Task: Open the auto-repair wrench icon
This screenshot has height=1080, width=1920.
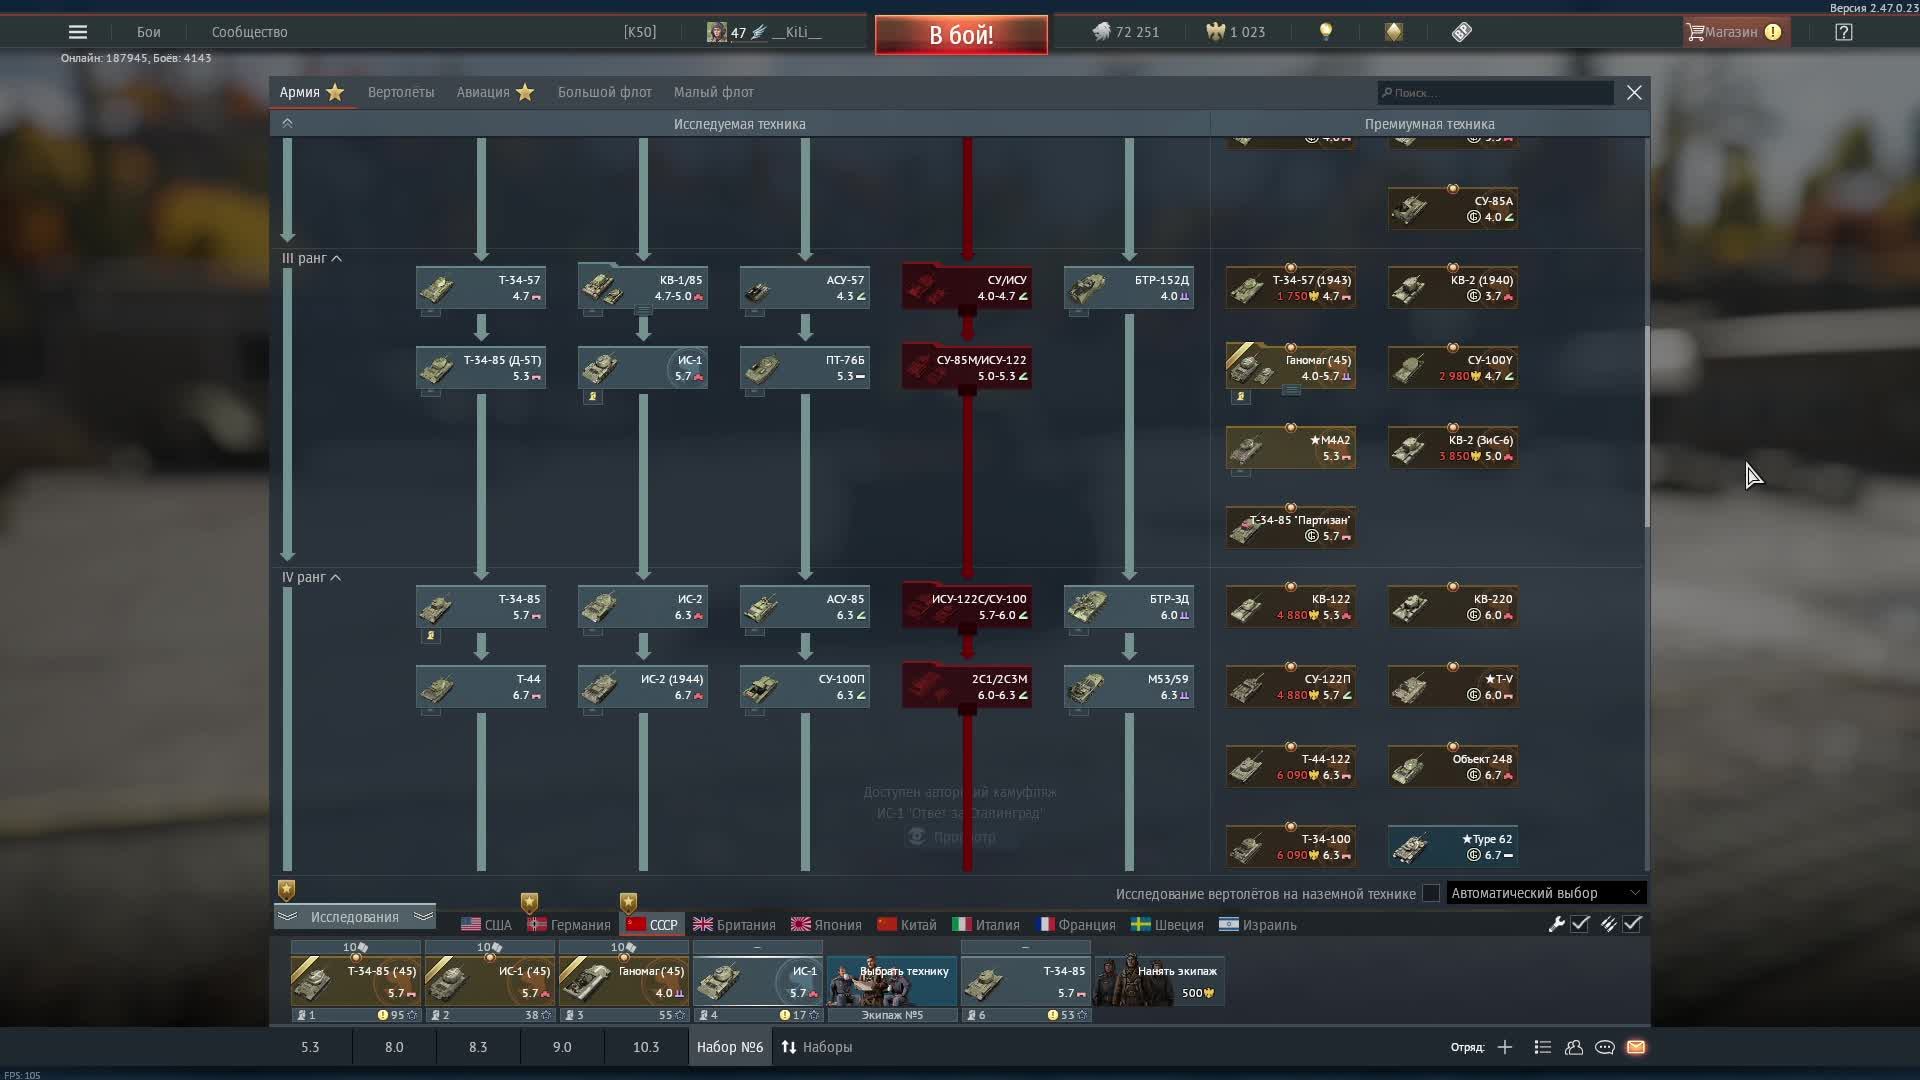Action: coord(1556,924)
